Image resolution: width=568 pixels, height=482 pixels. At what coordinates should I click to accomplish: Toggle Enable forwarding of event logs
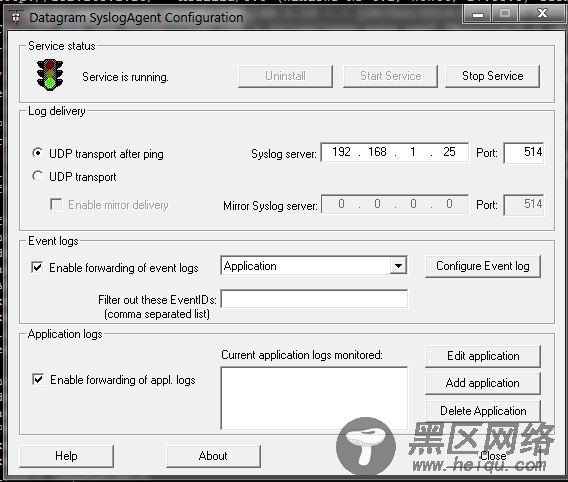tap(37, 267)
